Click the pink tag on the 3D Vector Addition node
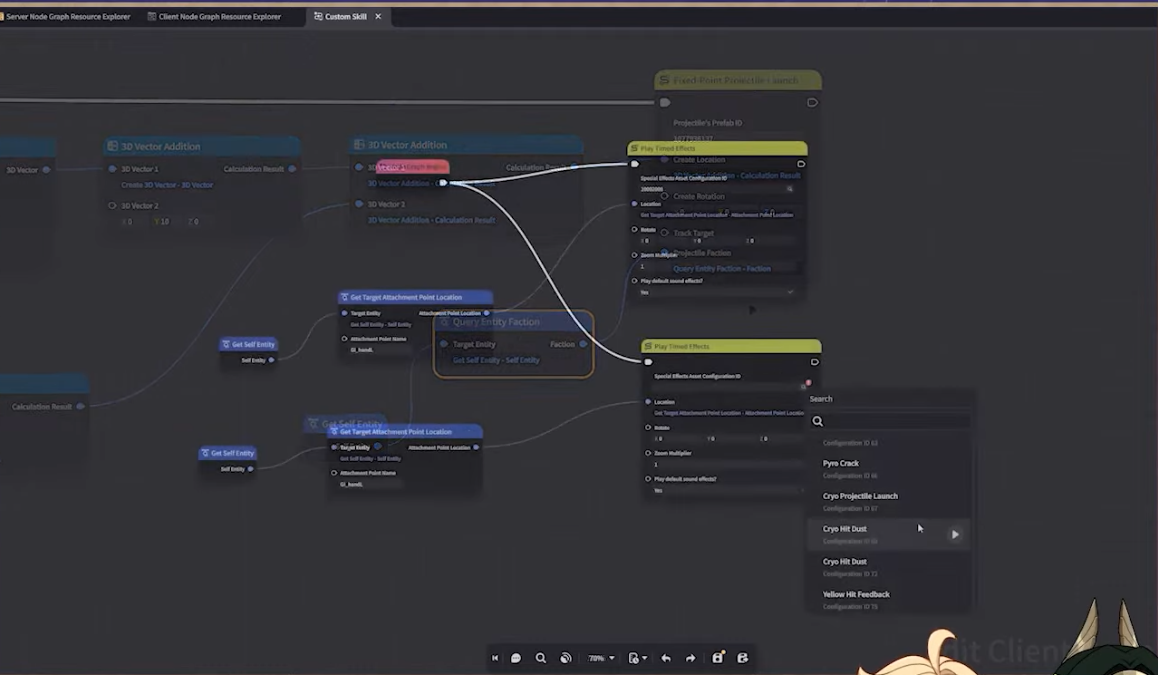 click(413, 167)
